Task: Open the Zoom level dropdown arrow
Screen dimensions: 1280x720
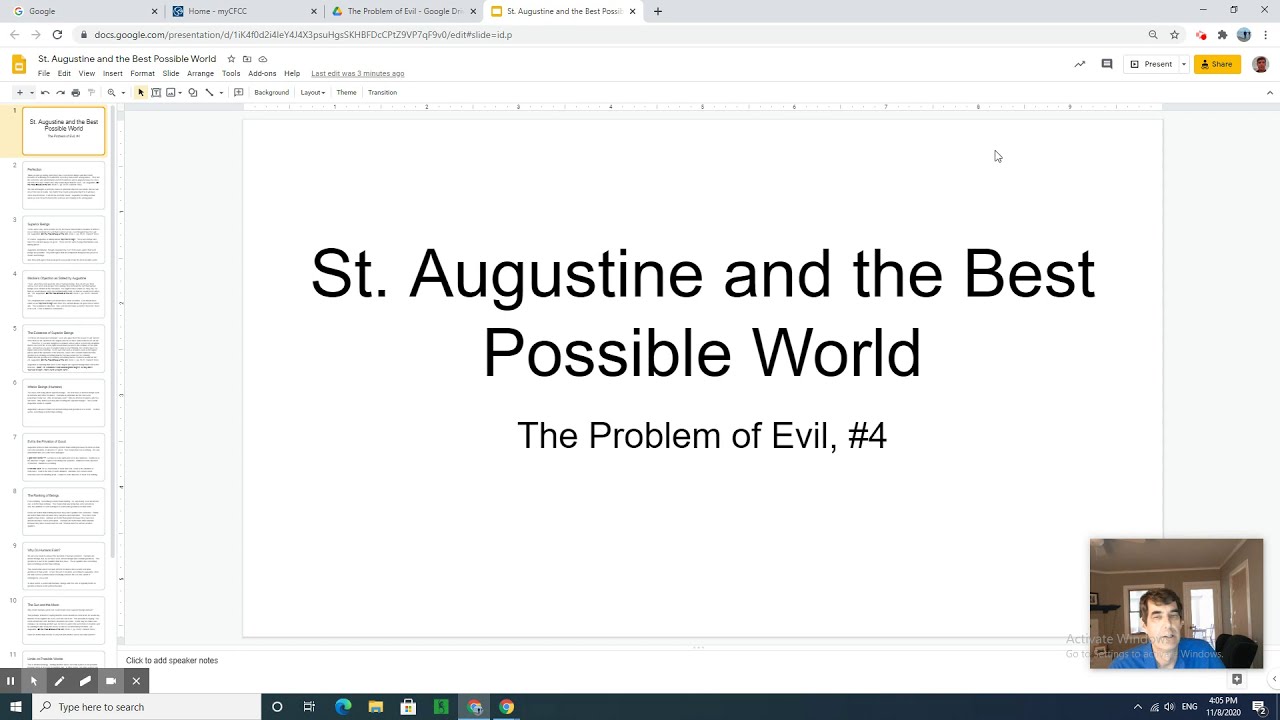Action: [x=123, y=92]
